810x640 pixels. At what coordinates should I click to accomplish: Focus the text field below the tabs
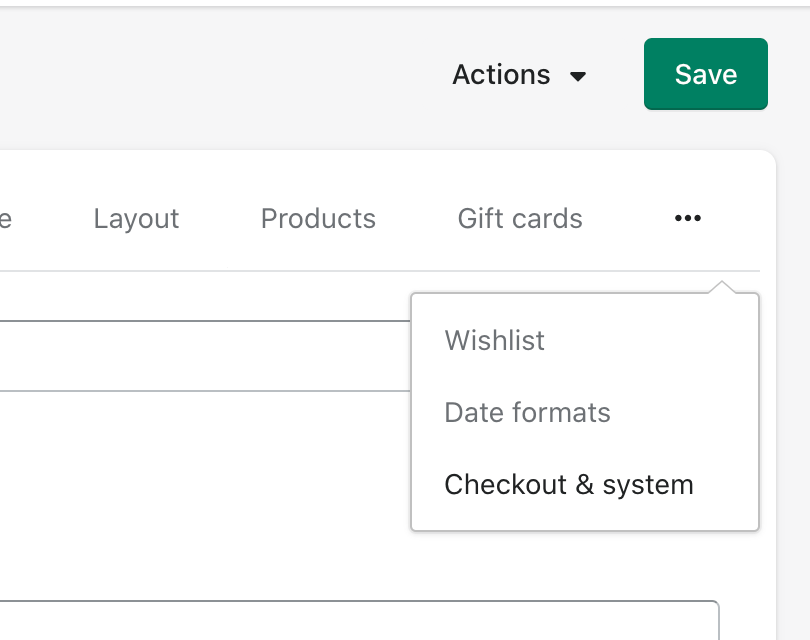(x=200, y=356)
